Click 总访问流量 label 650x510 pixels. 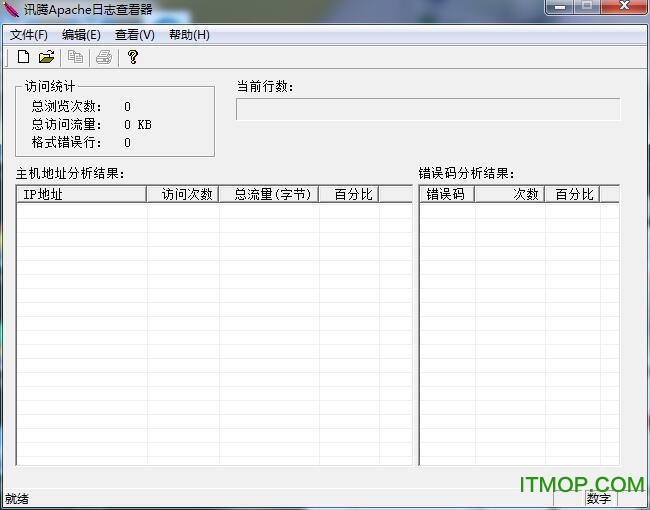click(66, 124)
